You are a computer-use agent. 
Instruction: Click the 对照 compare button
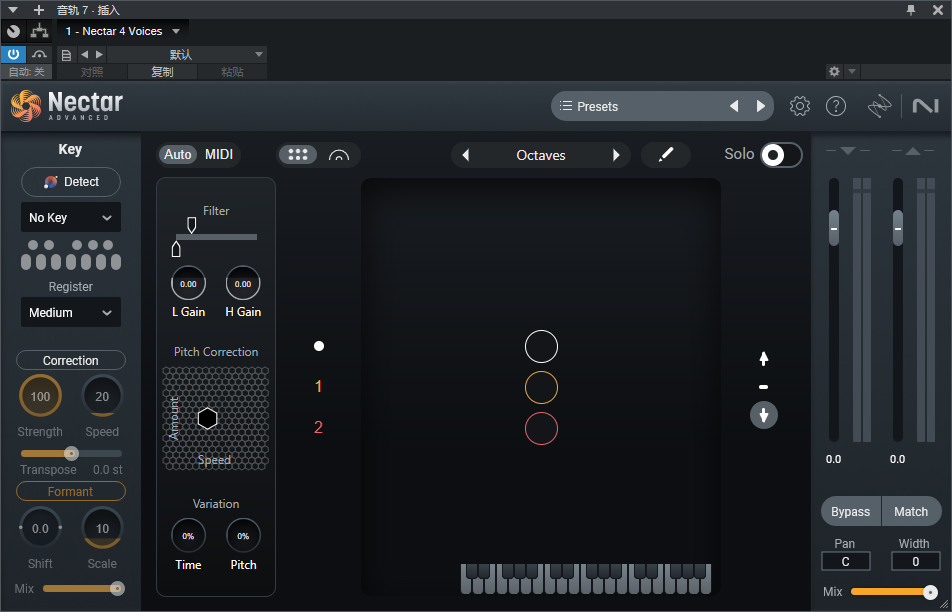click(x=92, y=72)
